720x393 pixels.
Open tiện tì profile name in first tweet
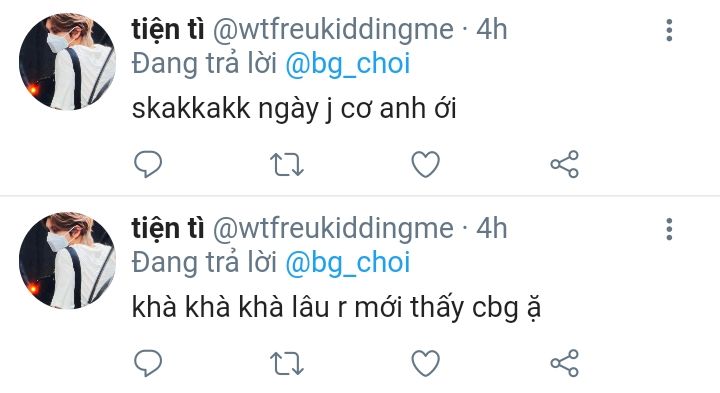click(168, 30)
